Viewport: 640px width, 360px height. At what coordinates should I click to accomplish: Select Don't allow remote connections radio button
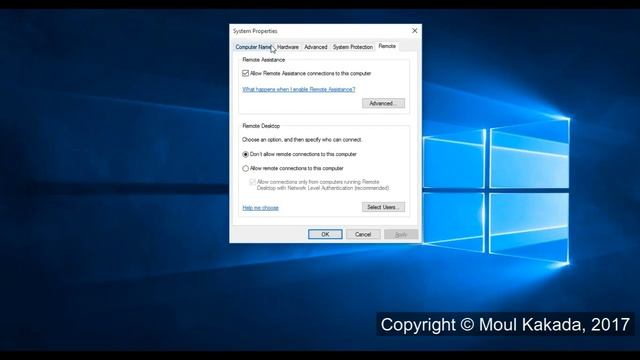point(245,154)
